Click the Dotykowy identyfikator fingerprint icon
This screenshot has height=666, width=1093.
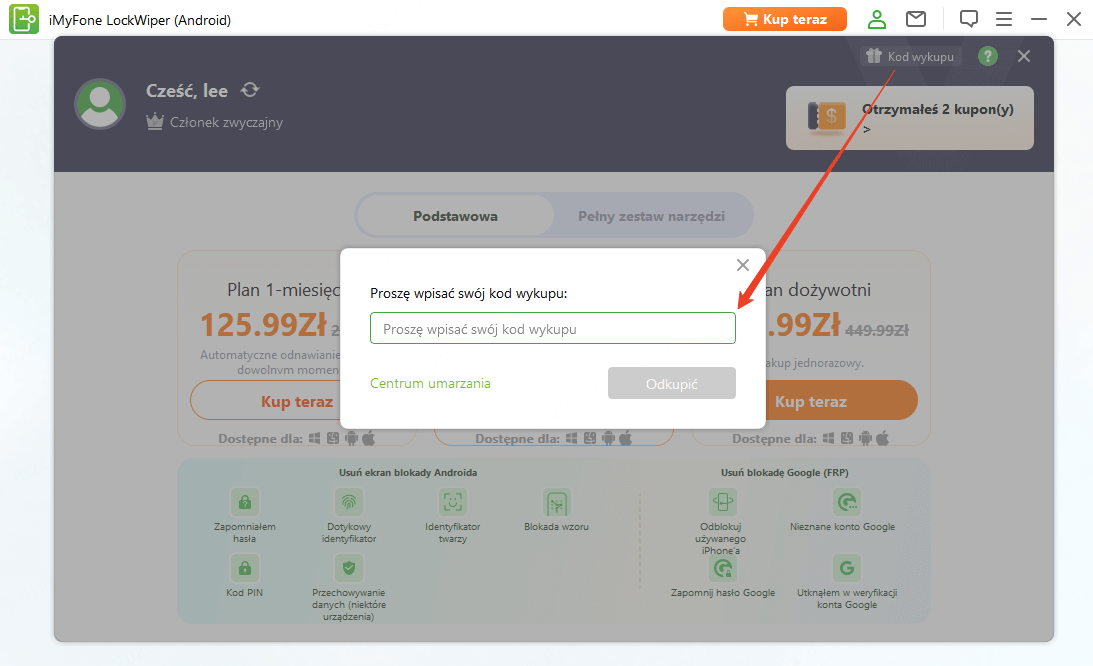(x=349, y=501)
